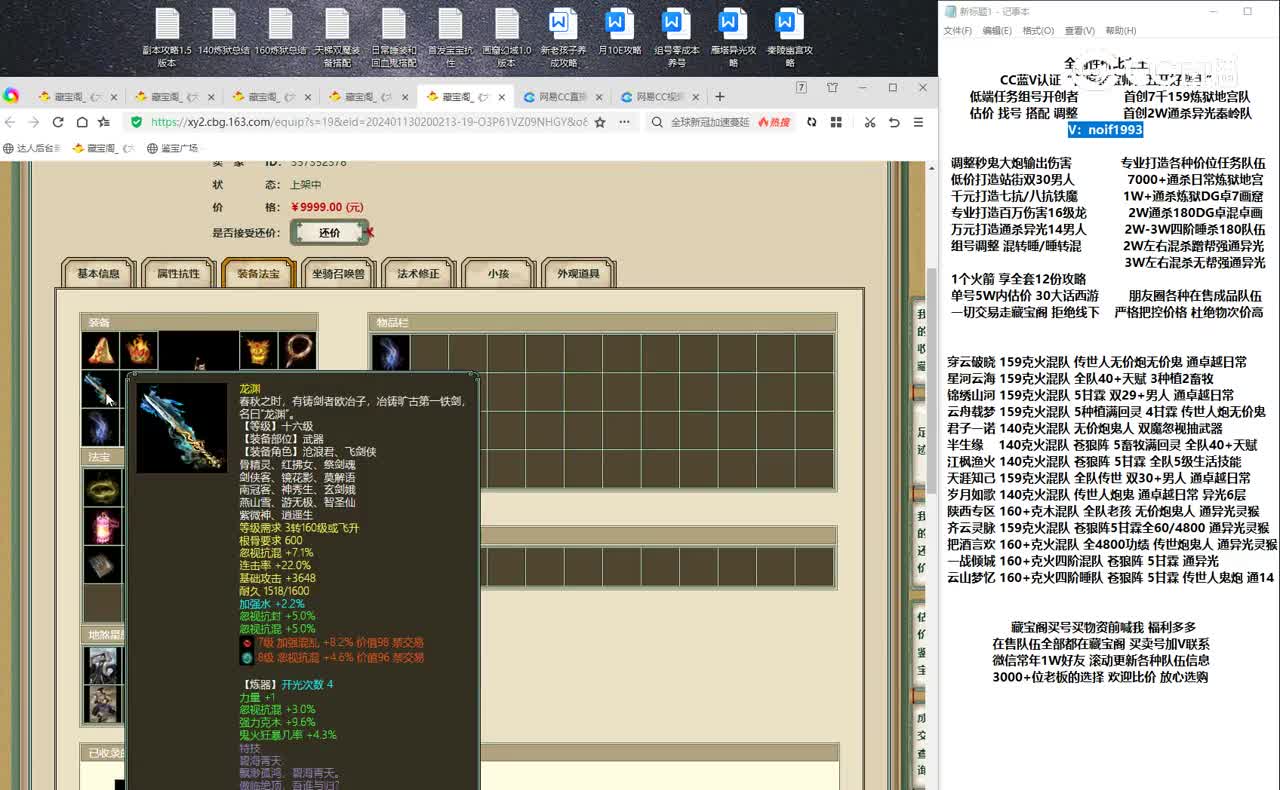Open desktop file 画窟幻域1.0版本
The width and height of the screenshot is (1280, 790).
pyautogui.click(x=507, y=38)
